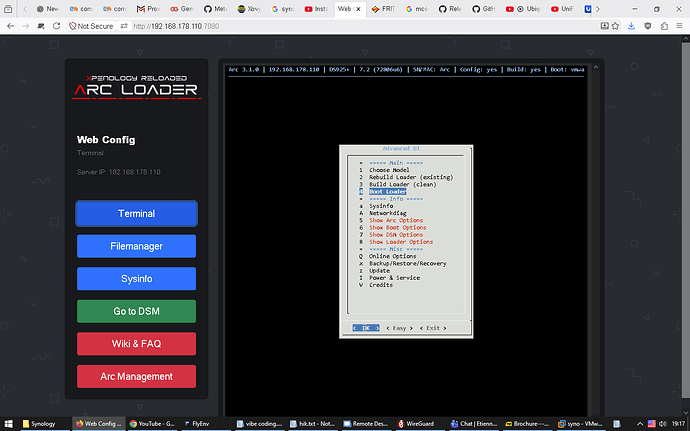
Task: Select 'Build Loader (clean)' menu entry
Action: (403, 184)
